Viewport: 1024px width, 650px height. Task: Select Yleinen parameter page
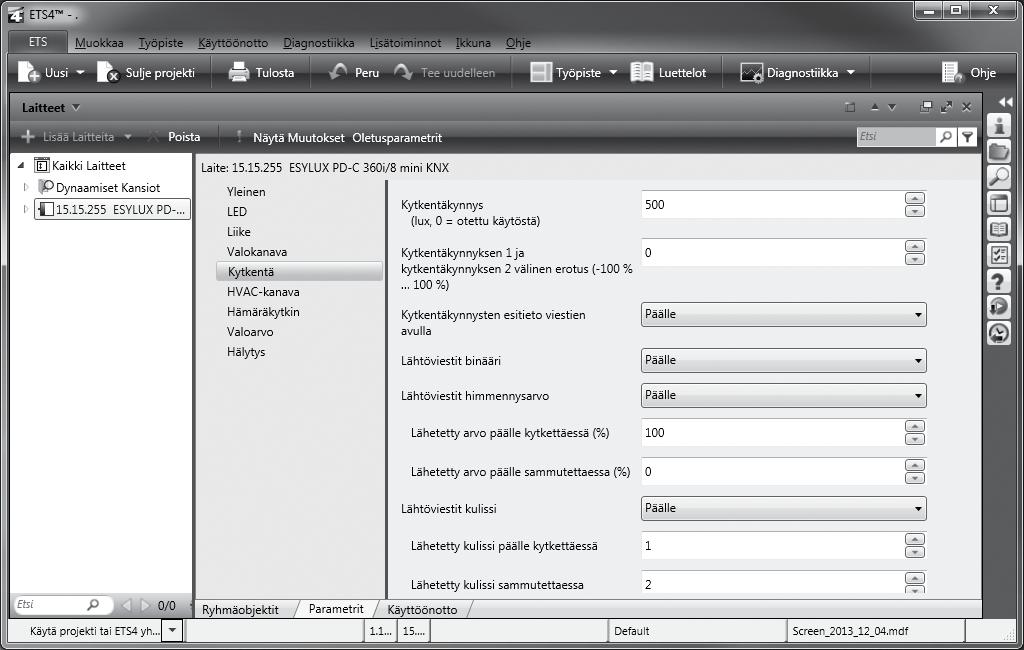(x=246, y=191)
